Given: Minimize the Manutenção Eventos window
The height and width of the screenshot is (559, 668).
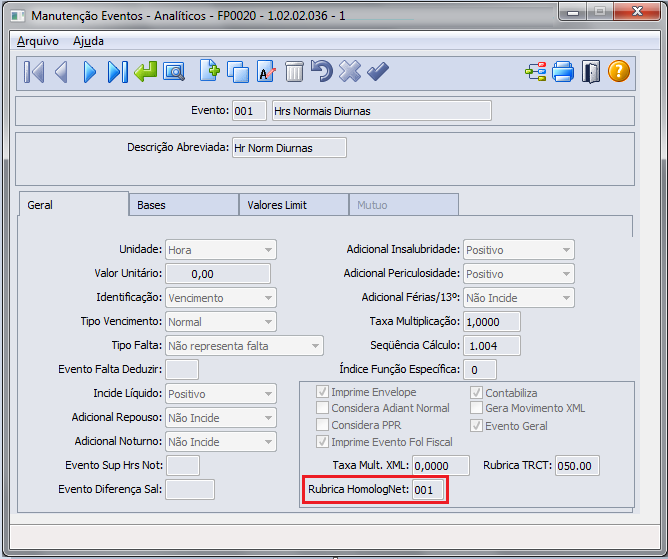Looking at the screenshot, I should (x=573, y=12).
